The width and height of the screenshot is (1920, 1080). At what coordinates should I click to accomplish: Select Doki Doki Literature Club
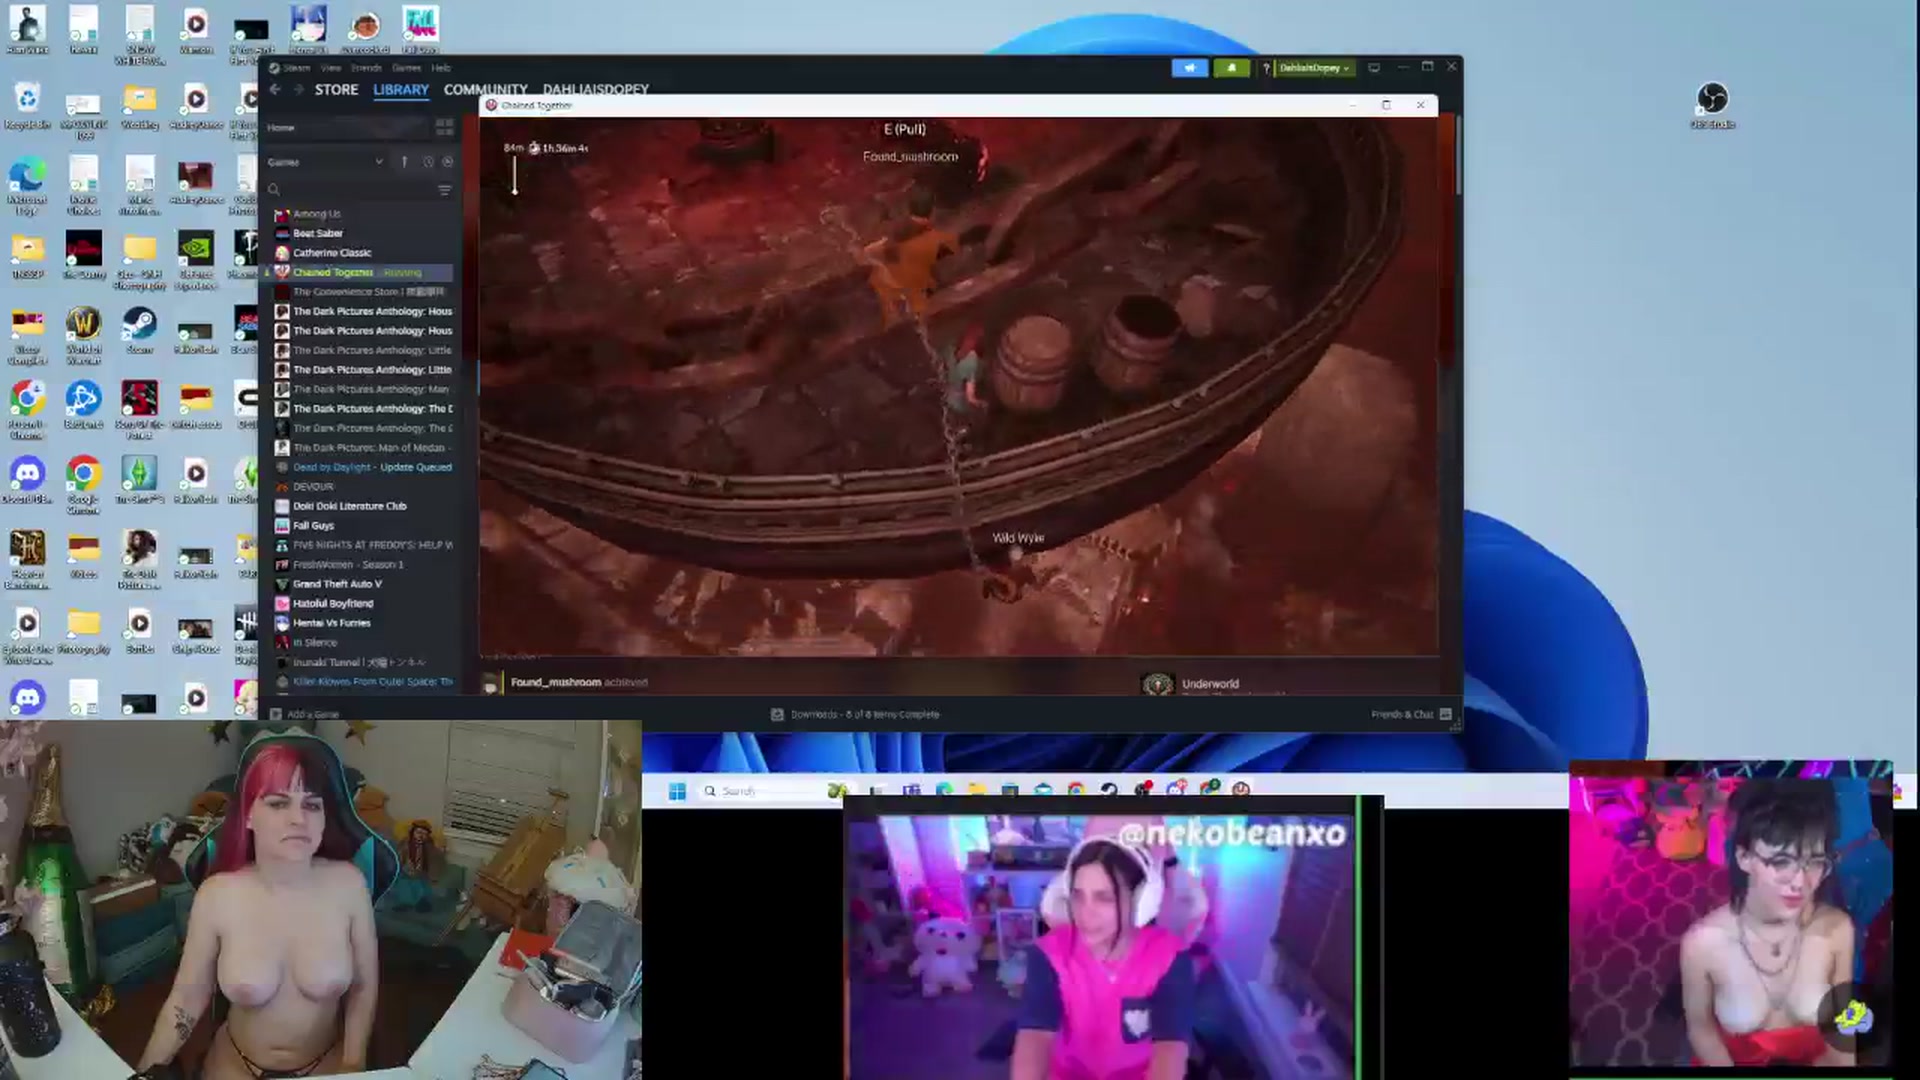click(x=349, y=506)
